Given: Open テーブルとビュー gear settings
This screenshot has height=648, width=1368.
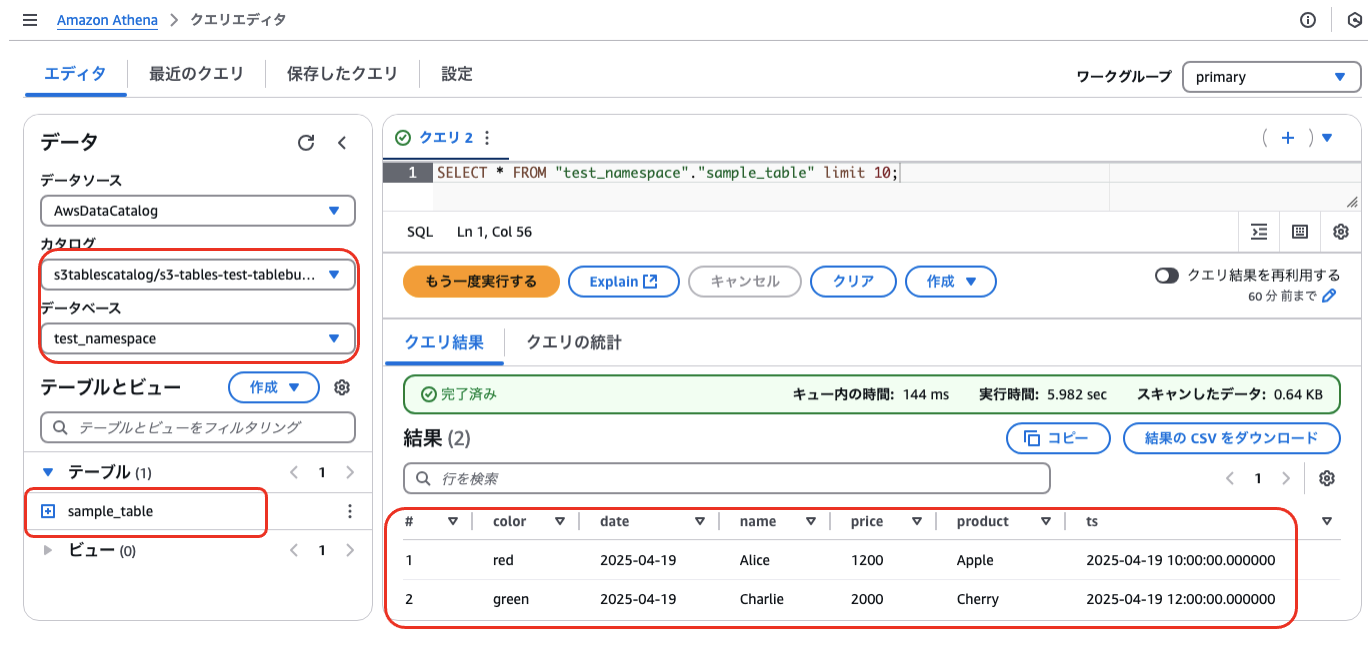Looking at the screenshot, I should coord(341,387).
